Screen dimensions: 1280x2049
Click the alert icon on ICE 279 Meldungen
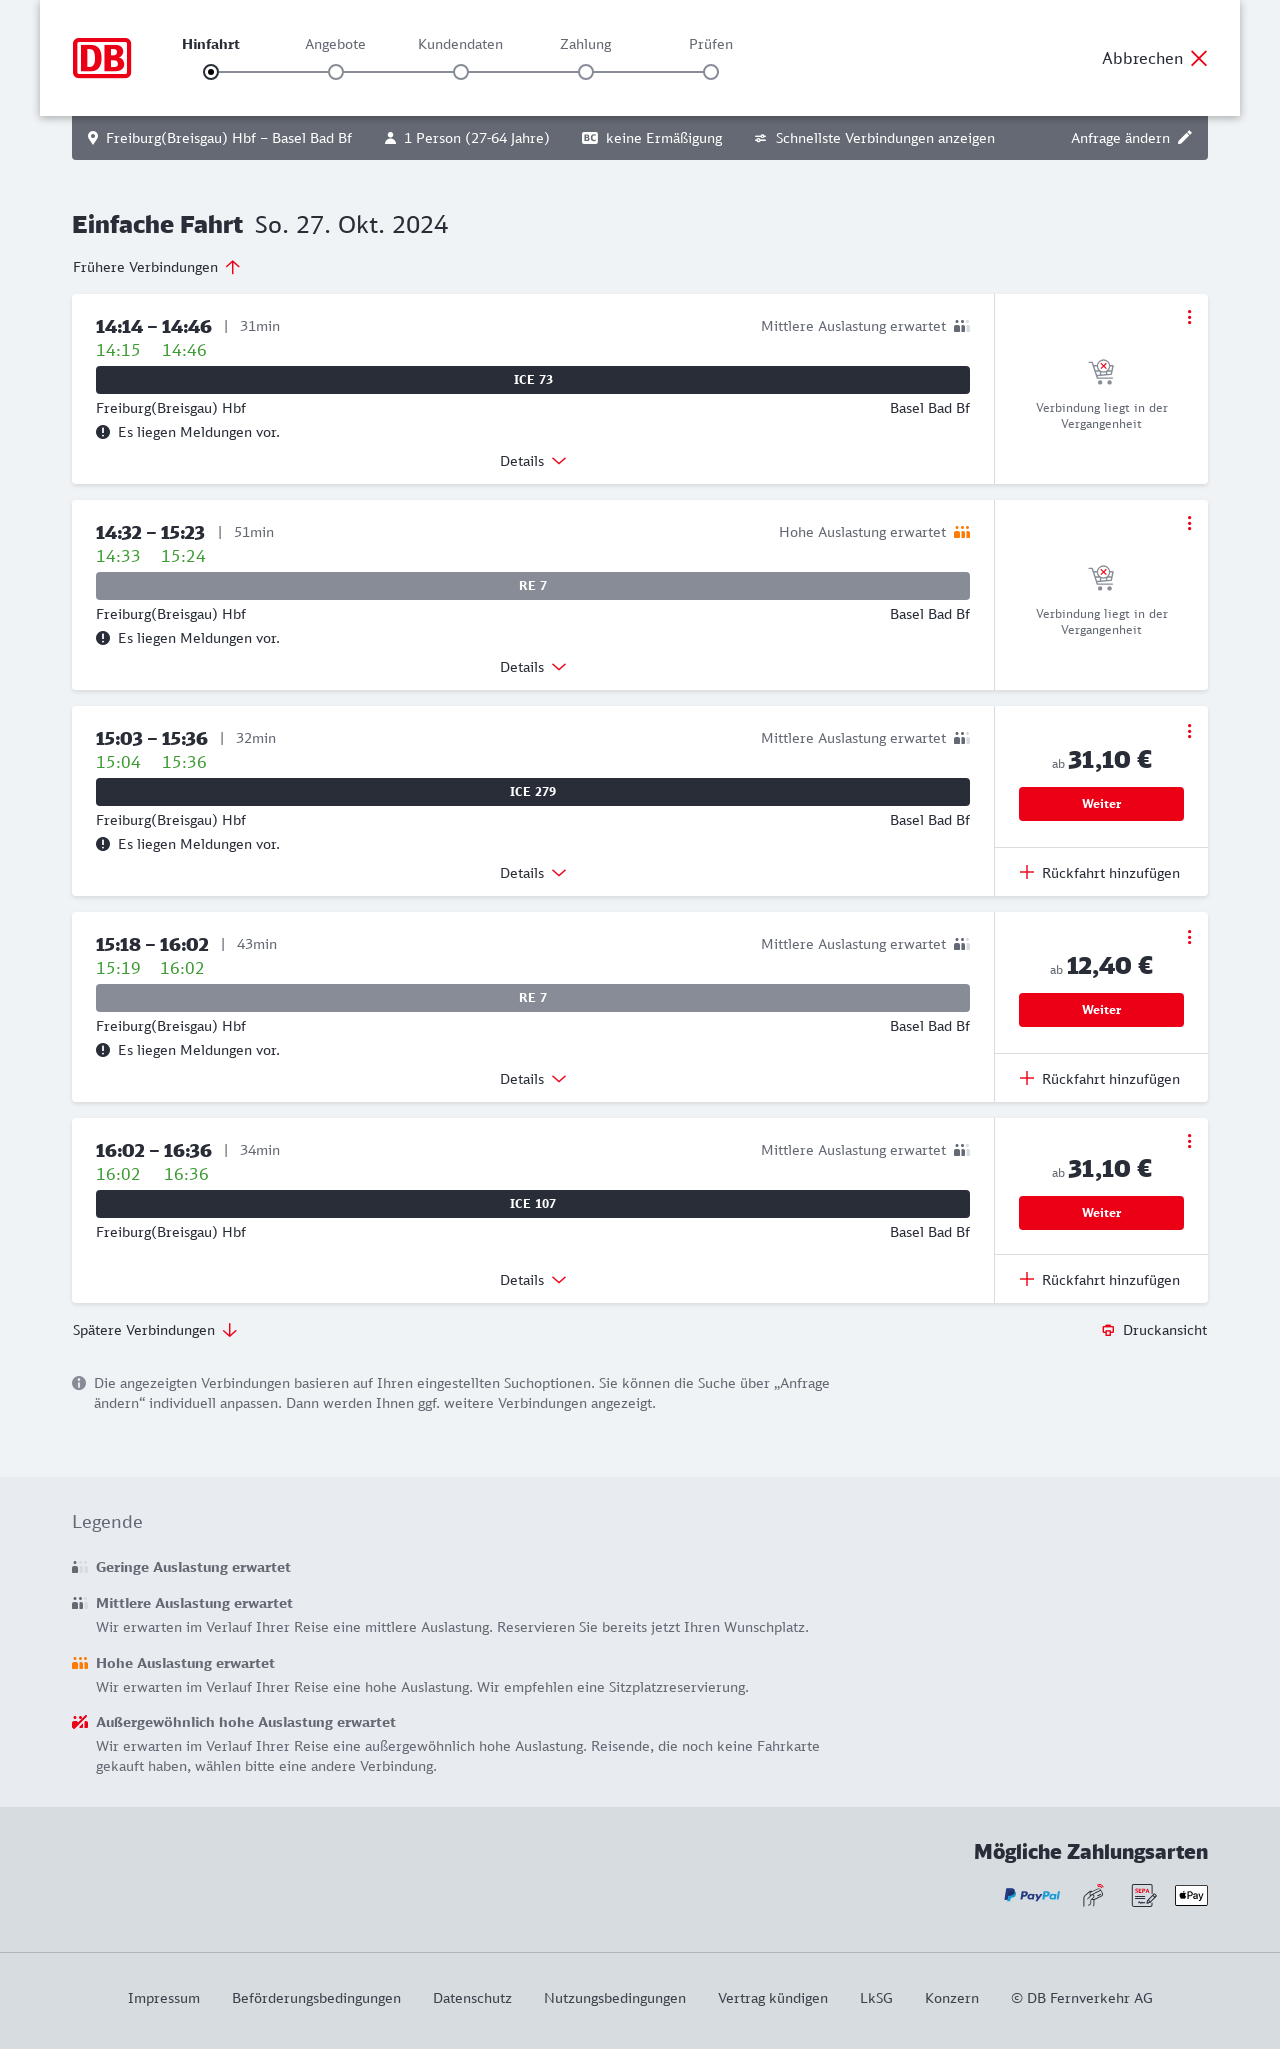tap(103, 844)
